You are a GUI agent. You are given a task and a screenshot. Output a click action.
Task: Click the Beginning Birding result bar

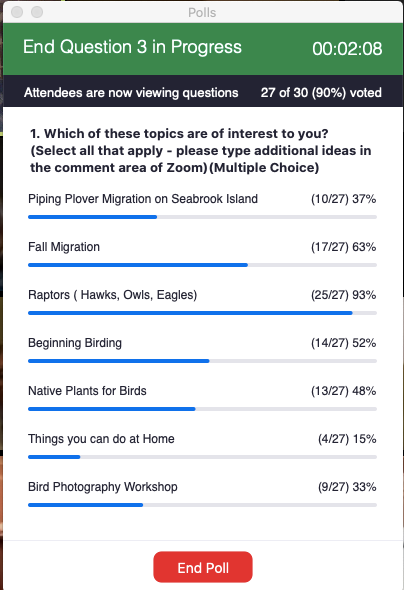tap(202, 361)
